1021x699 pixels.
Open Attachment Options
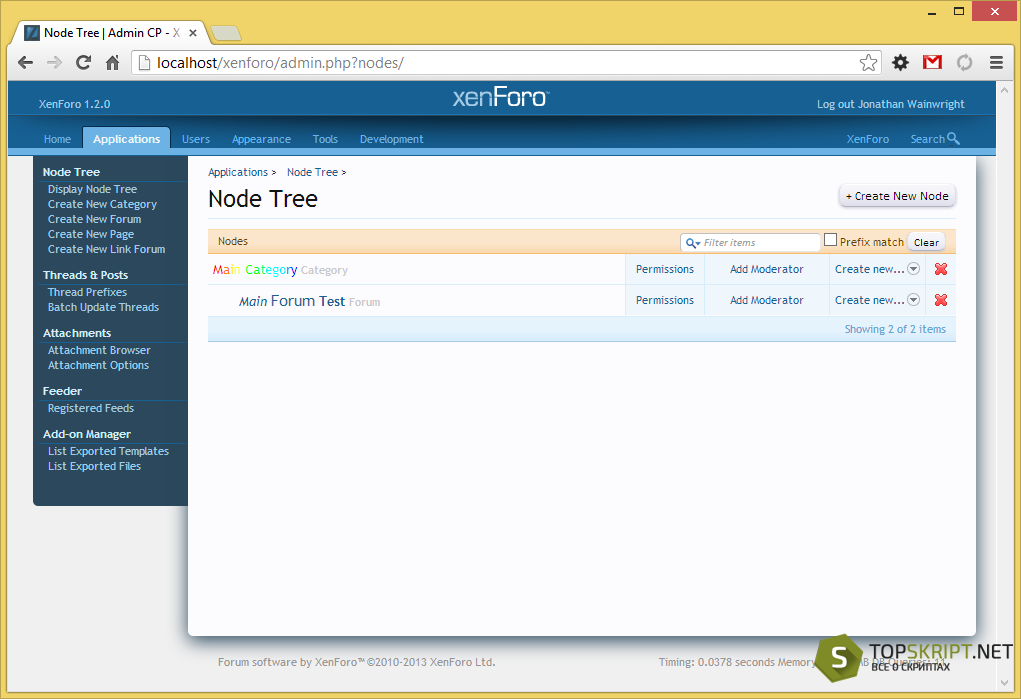point(98,365)
